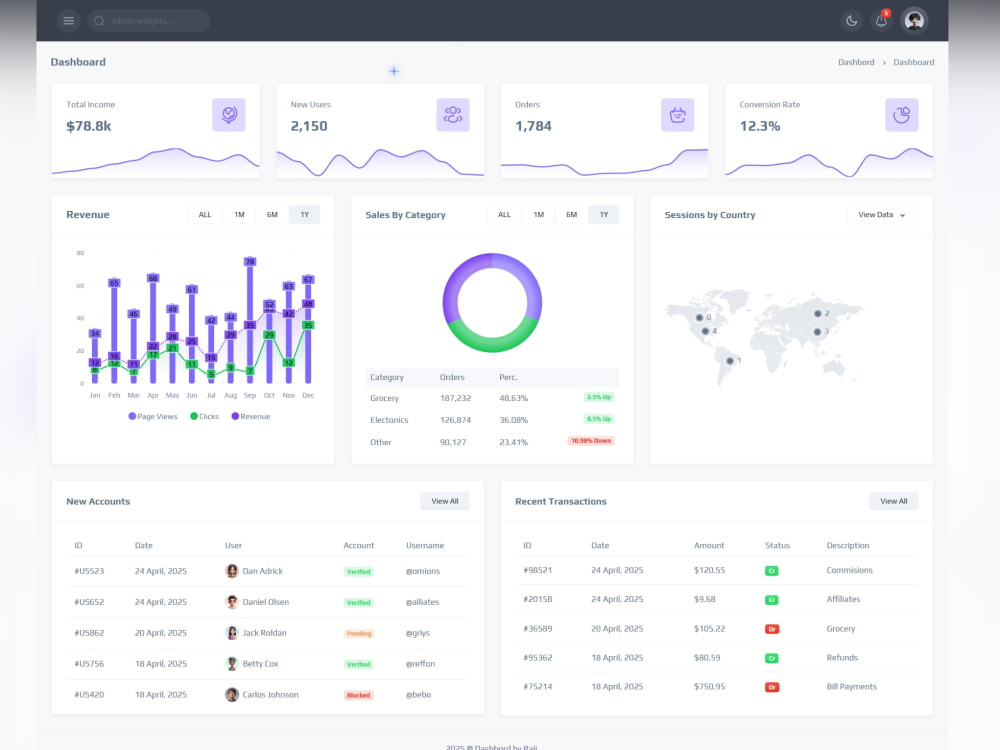
Task: Click the map marker labeled 2
Action: point(818,314)
